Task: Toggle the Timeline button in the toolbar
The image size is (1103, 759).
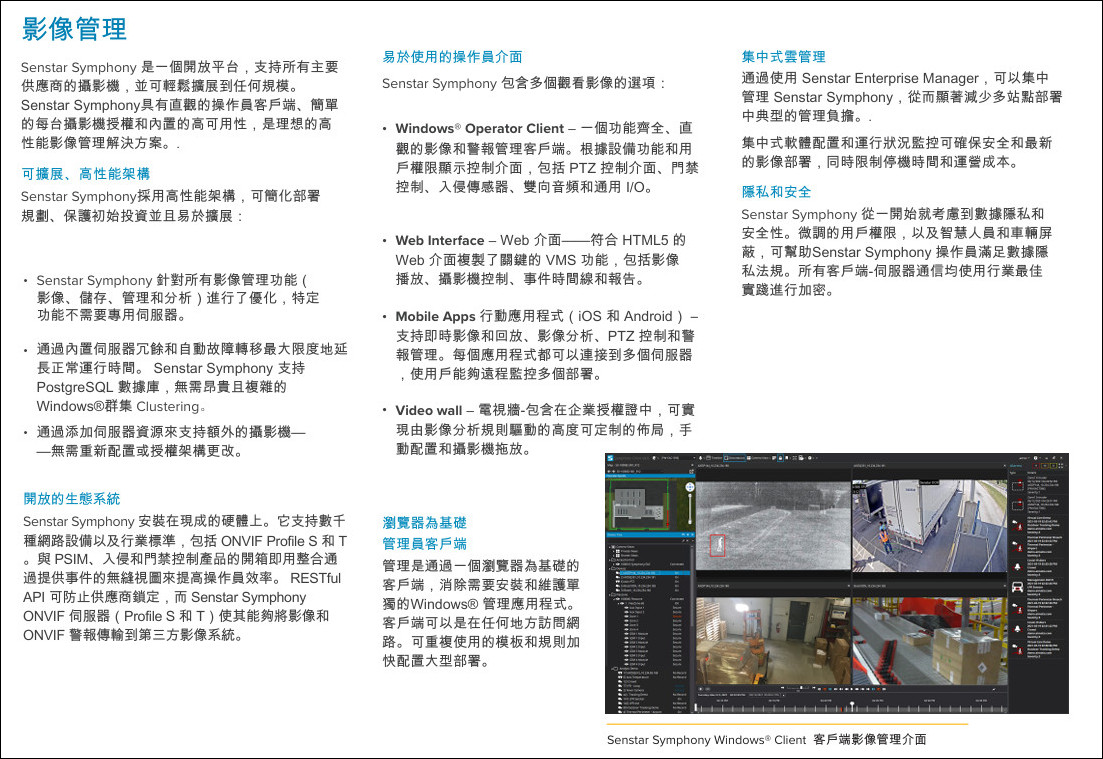Action: point(713,458)
